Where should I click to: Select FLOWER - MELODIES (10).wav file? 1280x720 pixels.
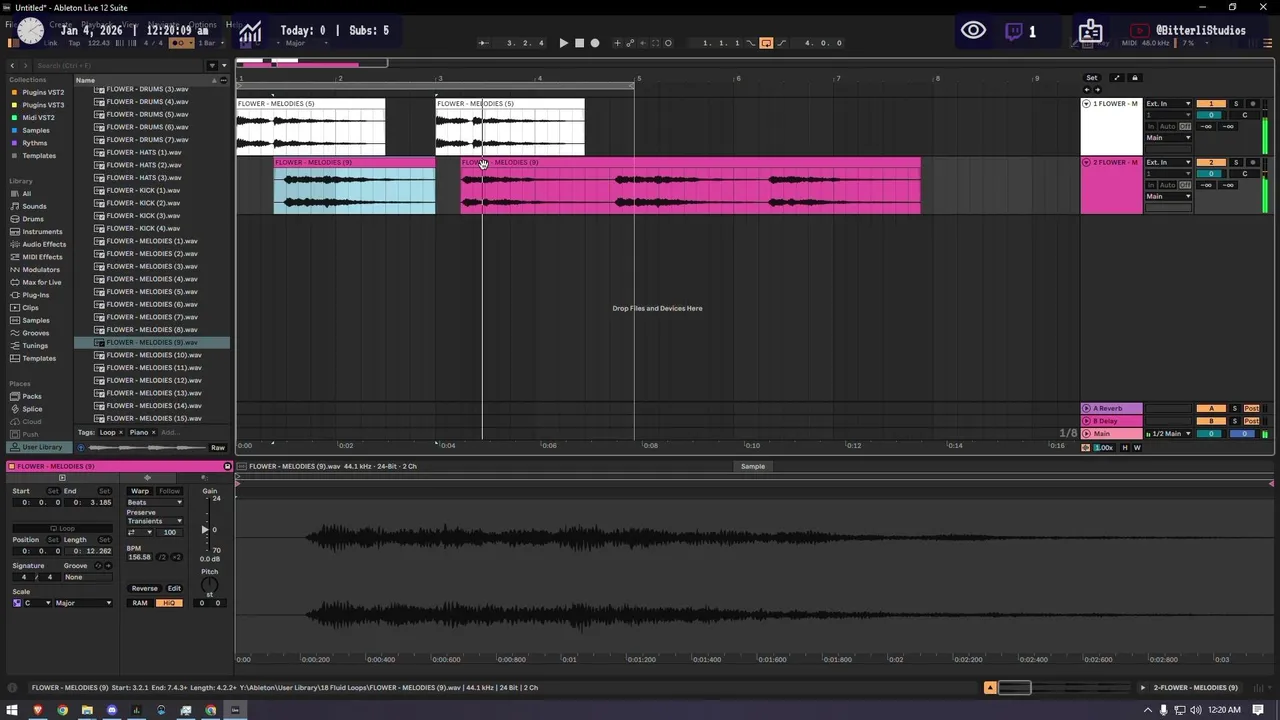(153, 355)
